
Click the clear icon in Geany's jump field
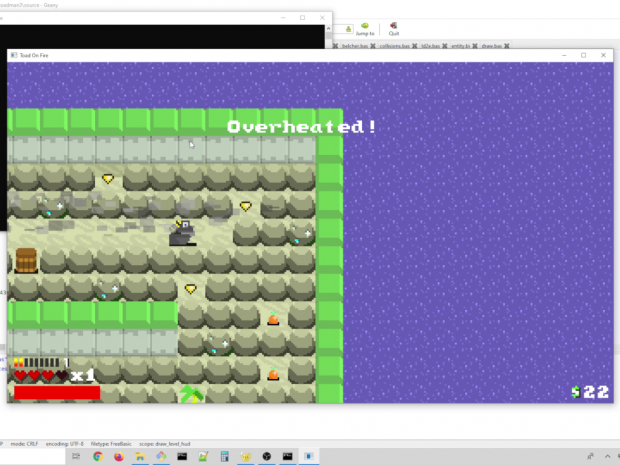[348, 29]
